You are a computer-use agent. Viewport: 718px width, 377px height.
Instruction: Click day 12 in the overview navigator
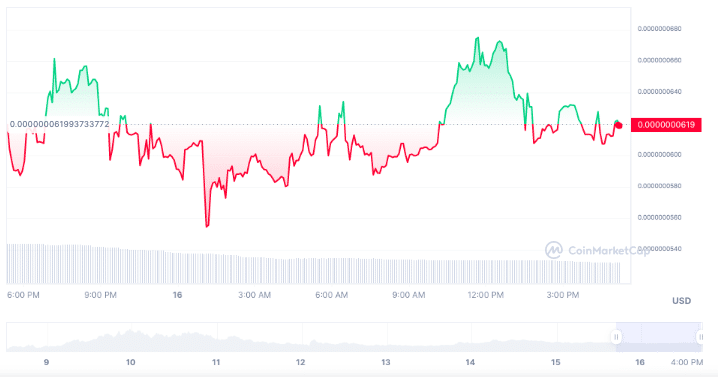point(300,362)
